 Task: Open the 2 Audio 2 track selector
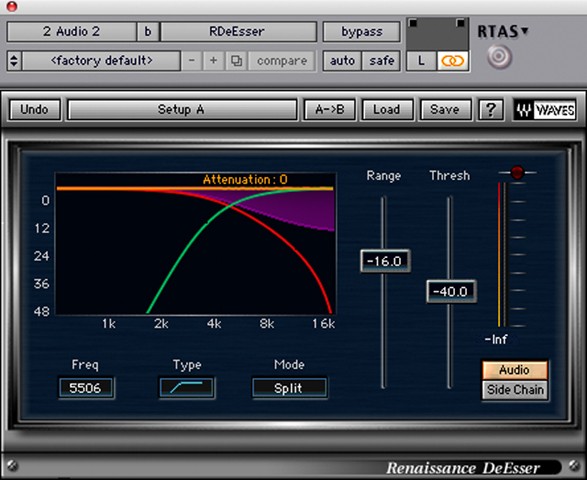[72, 32]
